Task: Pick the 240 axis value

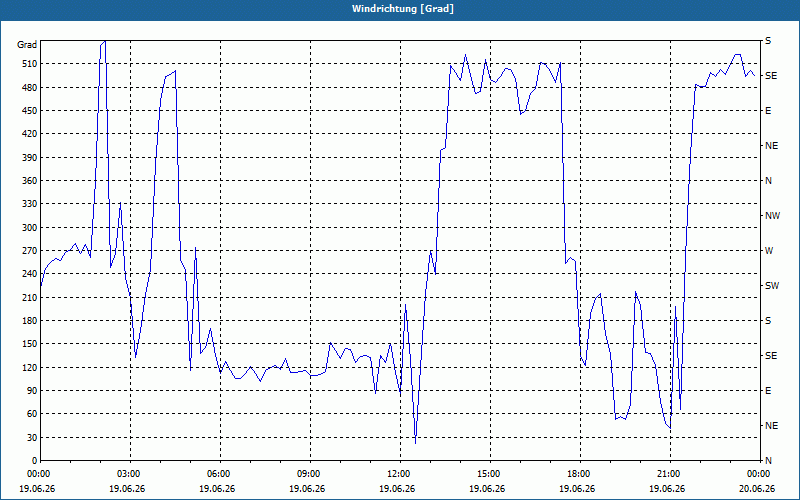Action: [29, 274]
